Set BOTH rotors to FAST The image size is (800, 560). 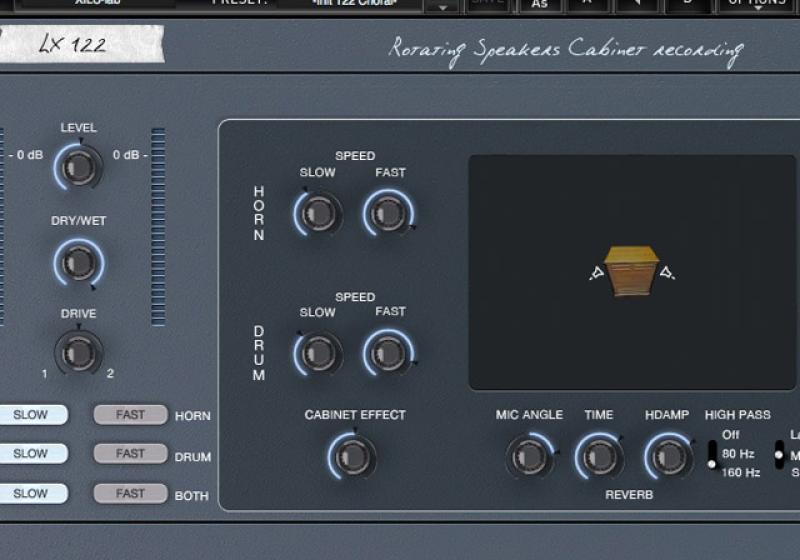(x=130, y=493)
